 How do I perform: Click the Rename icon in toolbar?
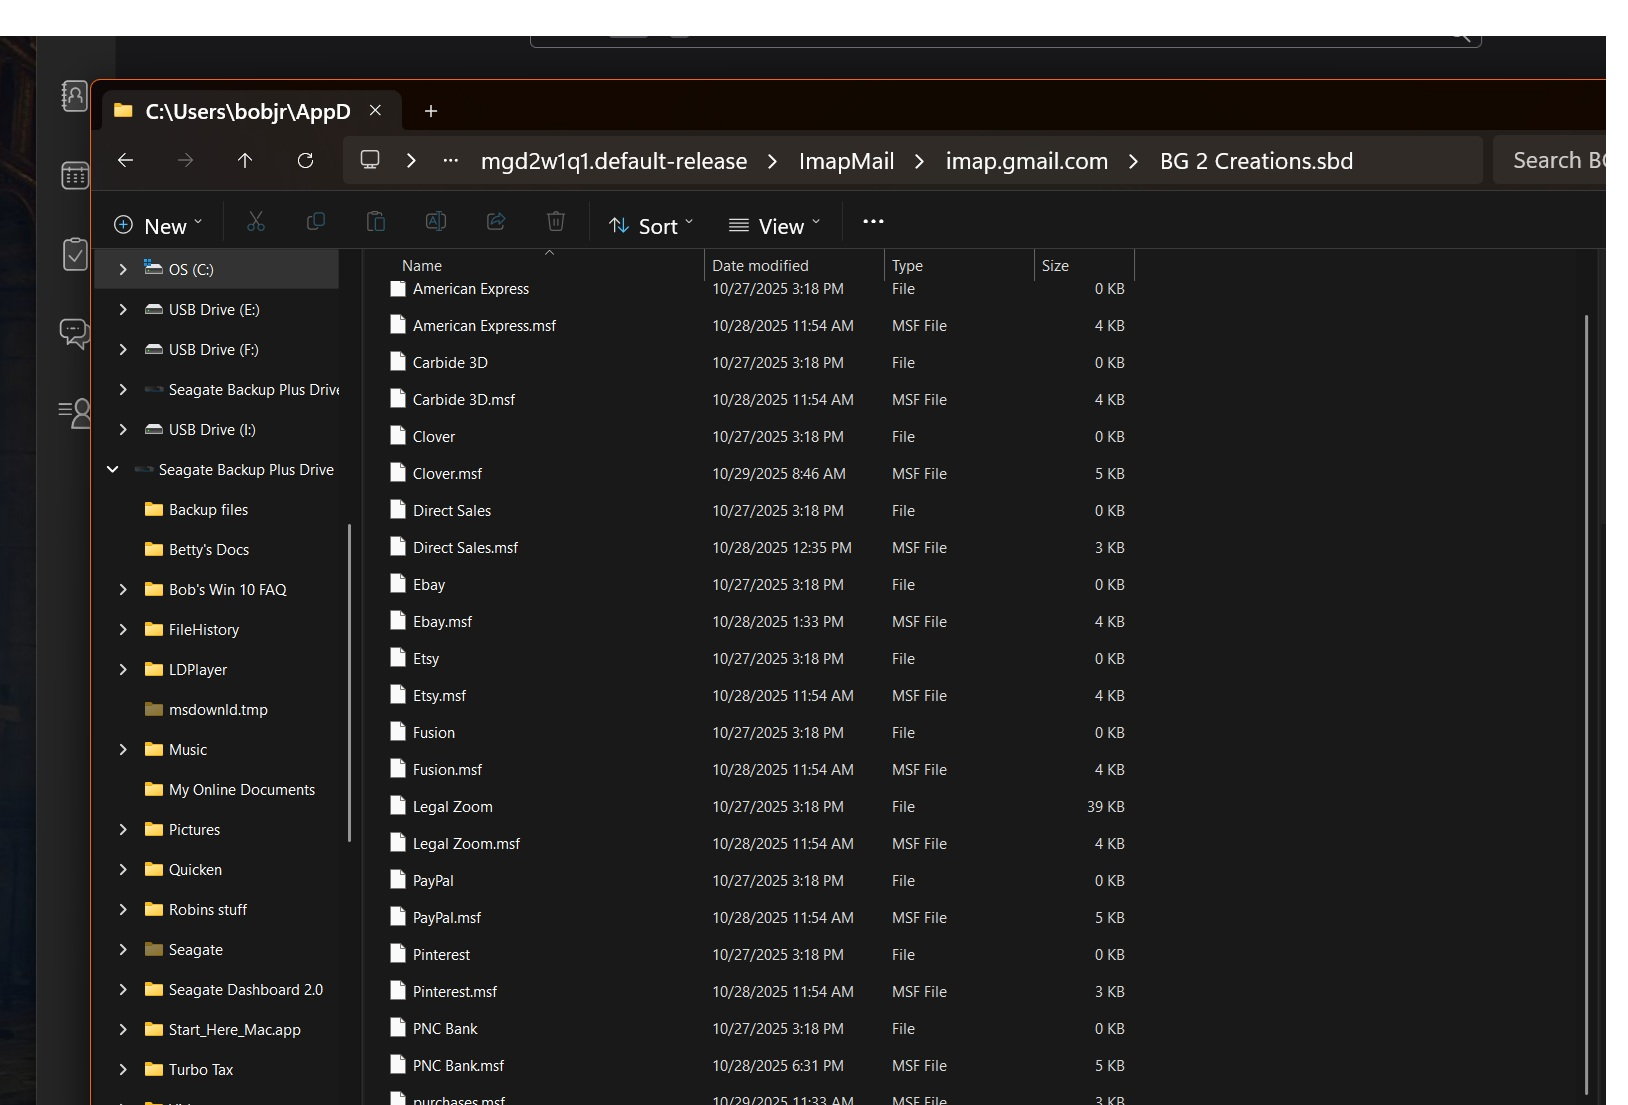pyautogui.click(x=436, y=222)
